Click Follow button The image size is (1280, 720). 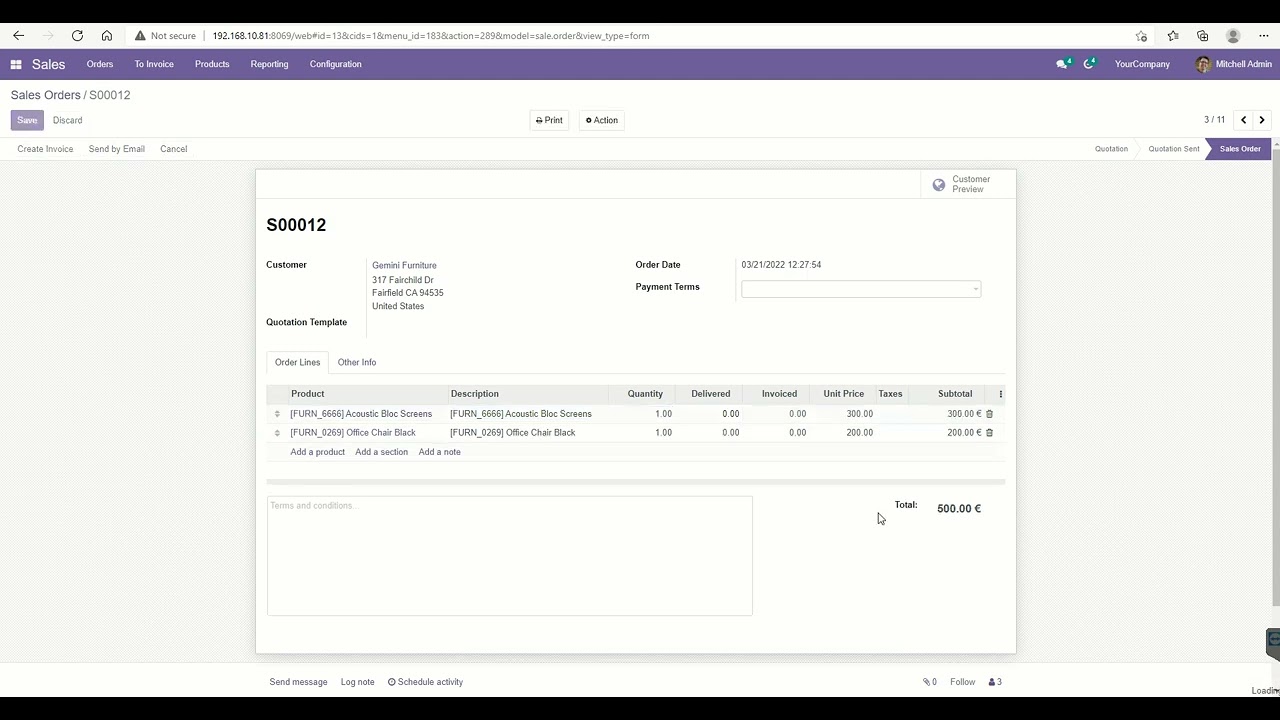pyautogui.click(x=963, y=682)
